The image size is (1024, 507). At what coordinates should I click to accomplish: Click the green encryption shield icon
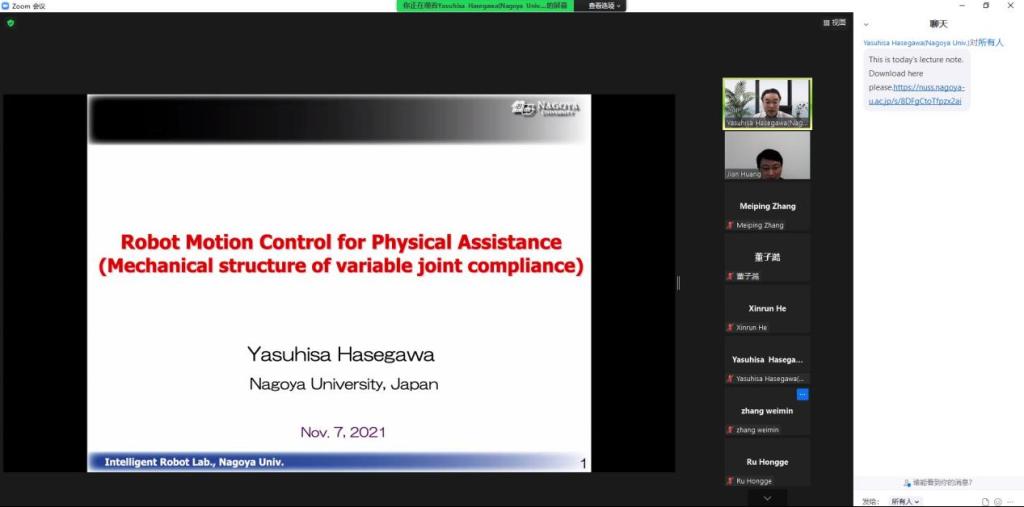(x=11, y=22)
